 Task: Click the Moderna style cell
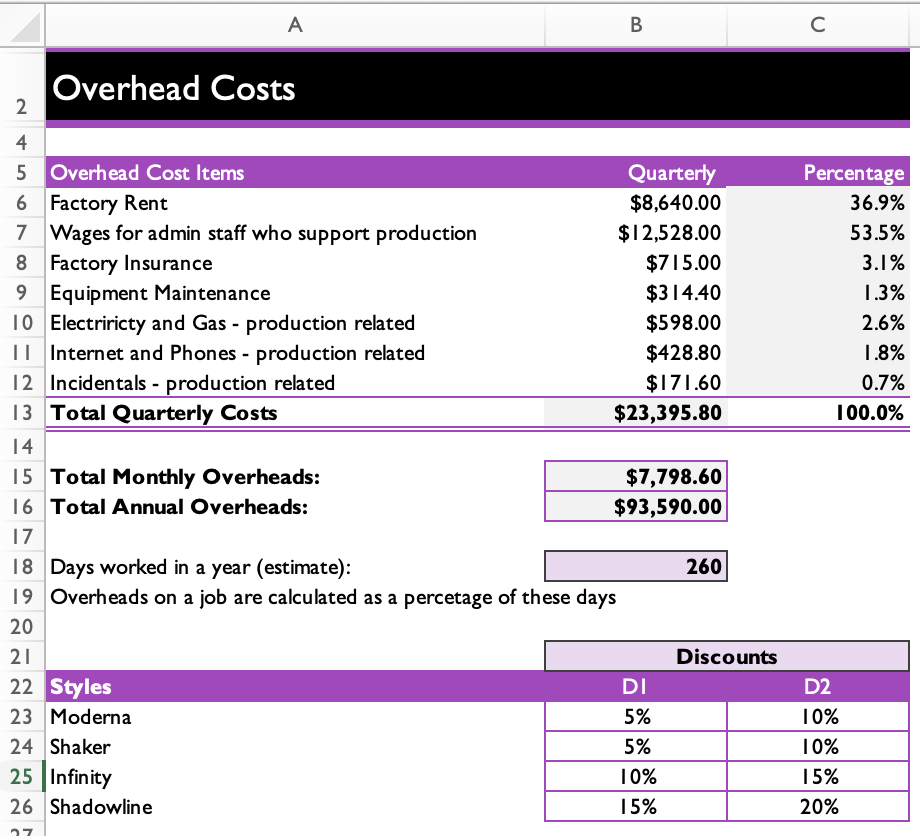coord(295,716)
